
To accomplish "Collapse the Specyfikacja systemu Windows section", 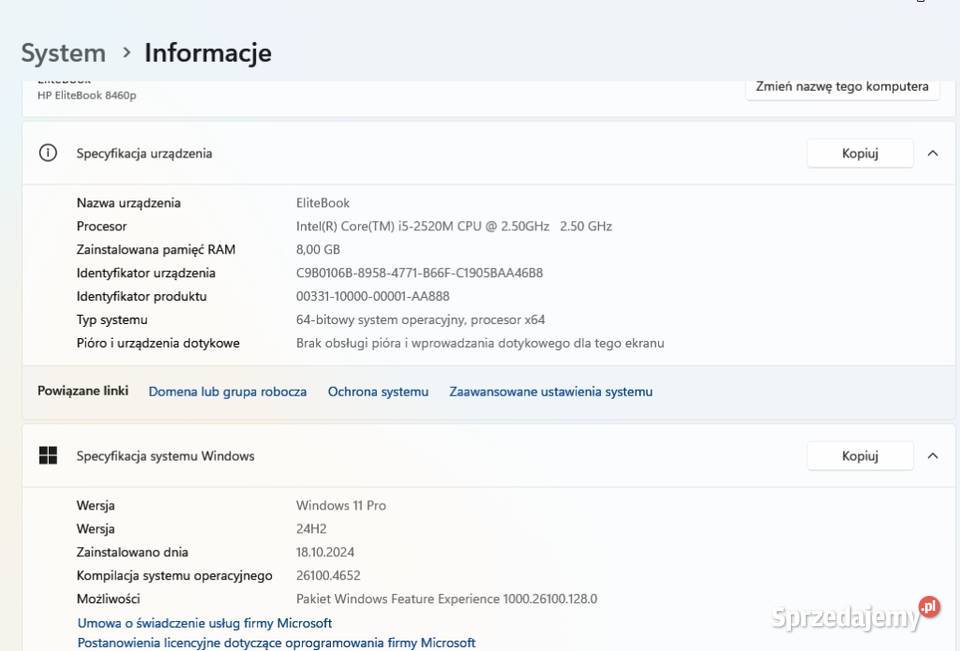I will point(932,456).
